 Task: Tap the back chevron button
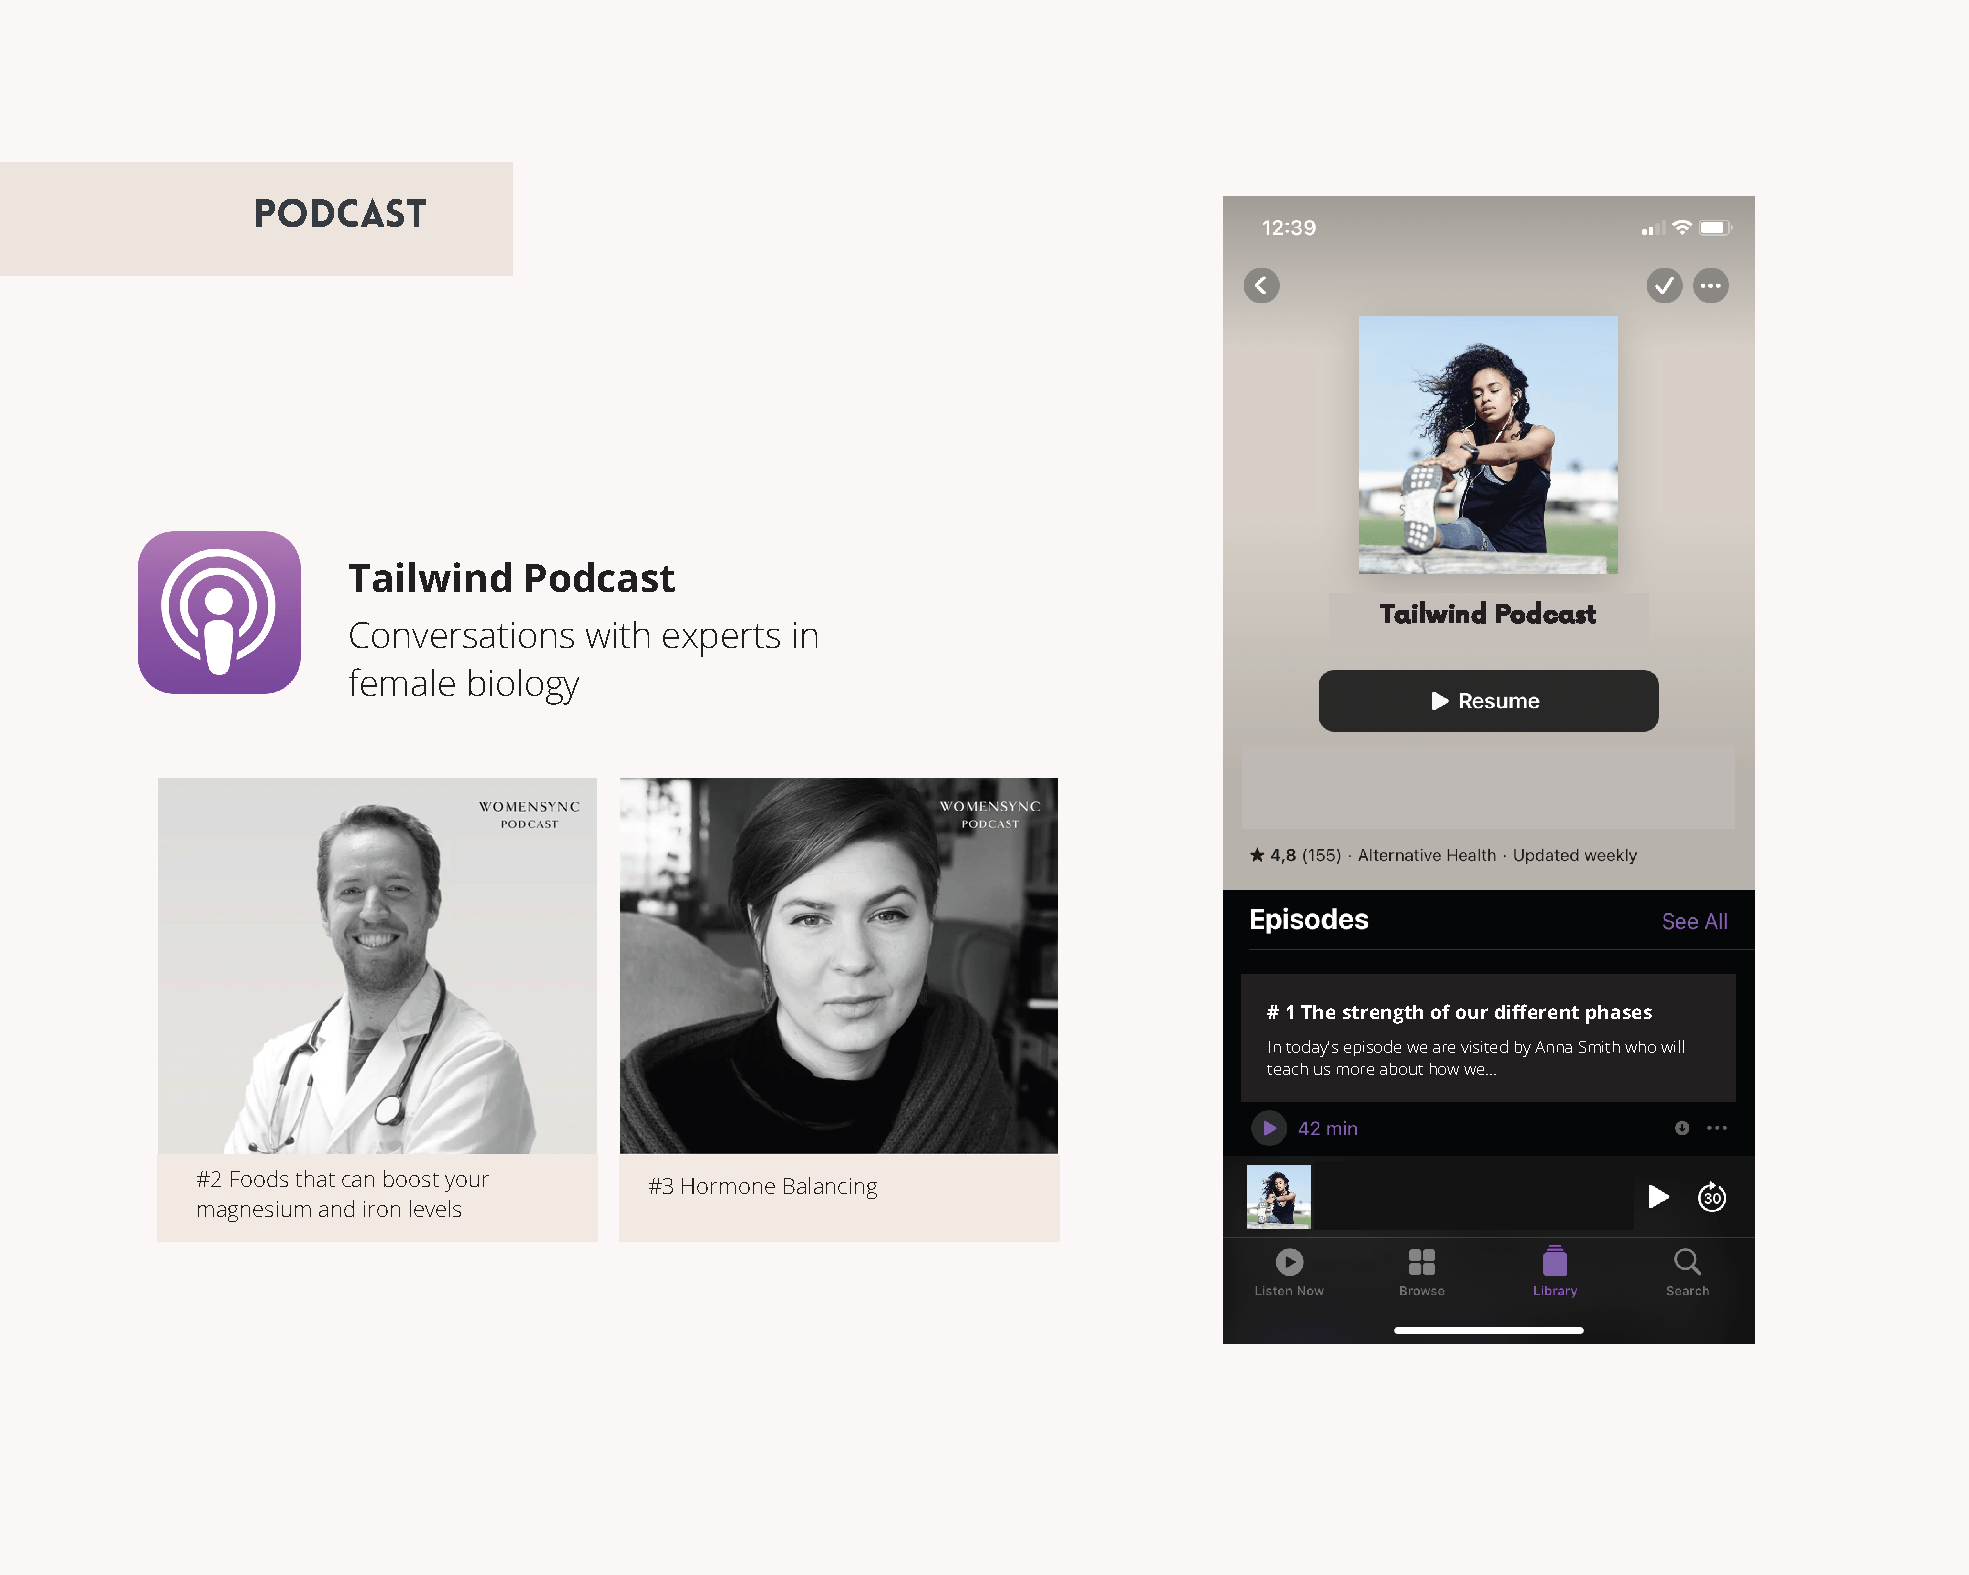[1261, 286]
